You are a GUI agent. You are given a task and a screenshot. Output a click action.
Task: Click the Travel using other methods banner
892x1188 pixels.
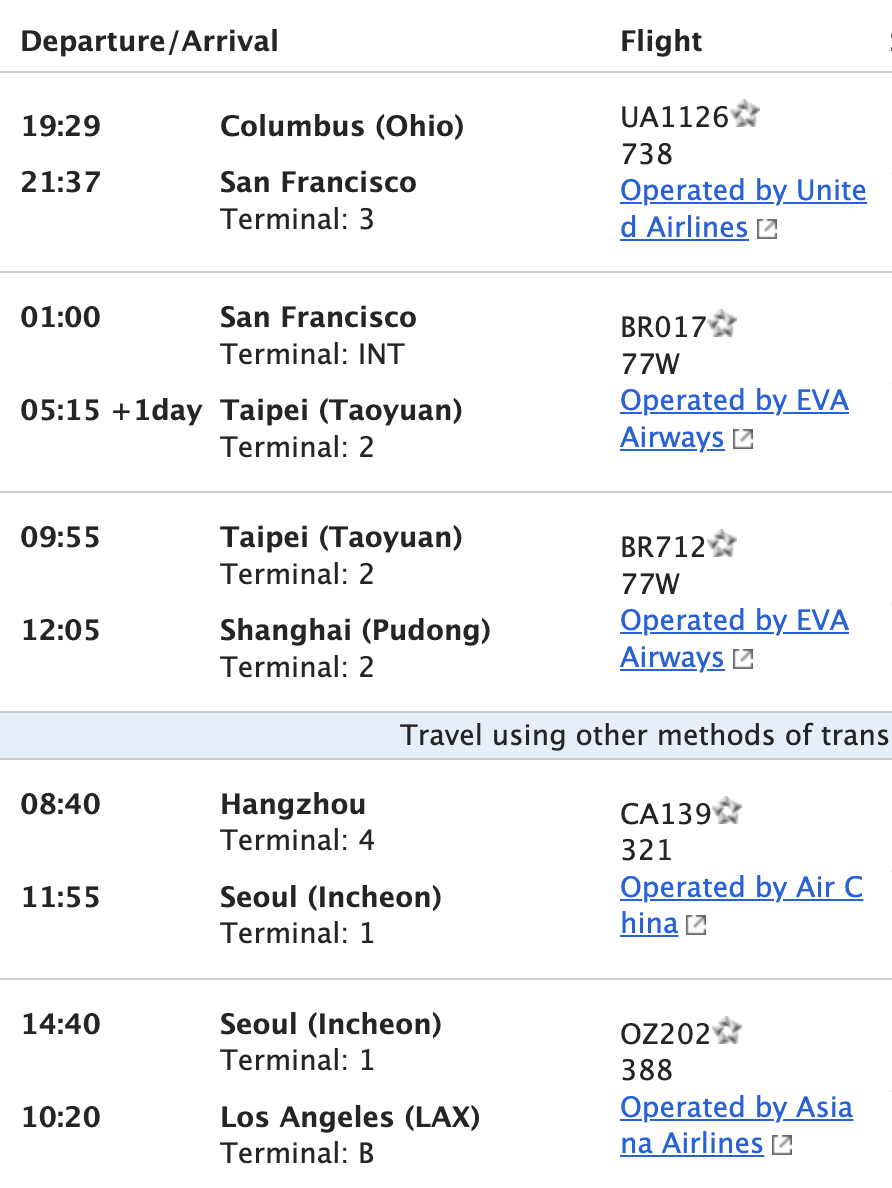(x=446, y=736)
